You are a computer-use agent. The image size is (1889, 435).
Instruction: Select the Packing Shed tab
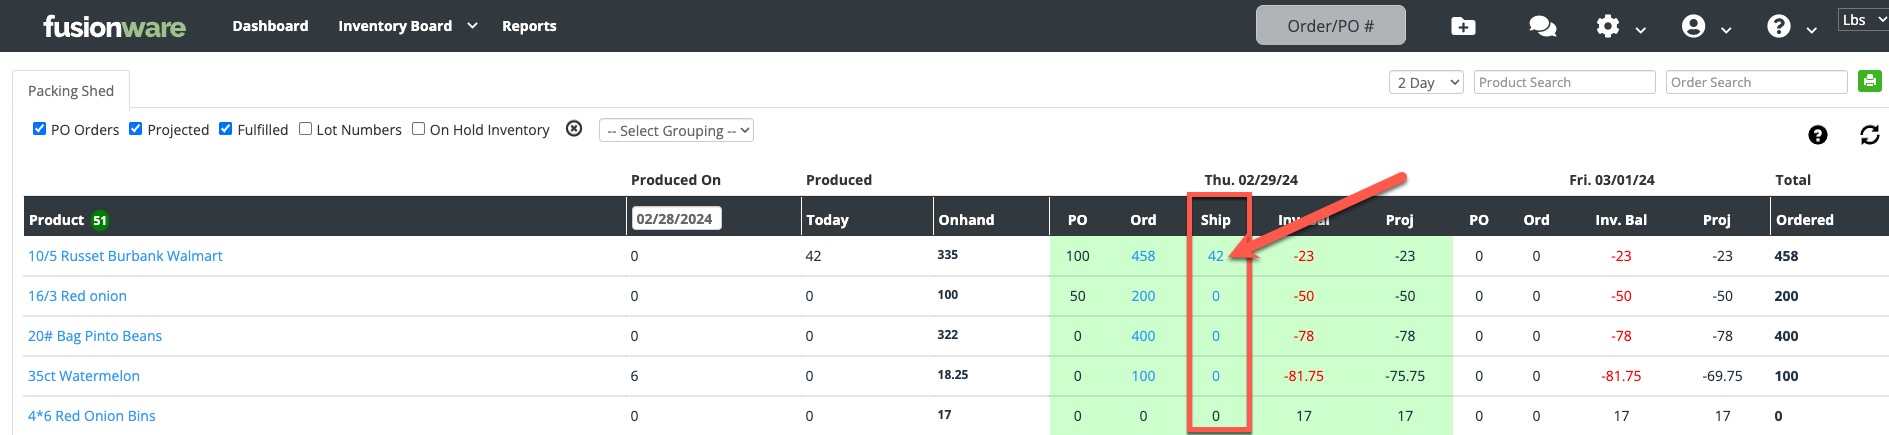pyautogui.click(x=71, y=91)
